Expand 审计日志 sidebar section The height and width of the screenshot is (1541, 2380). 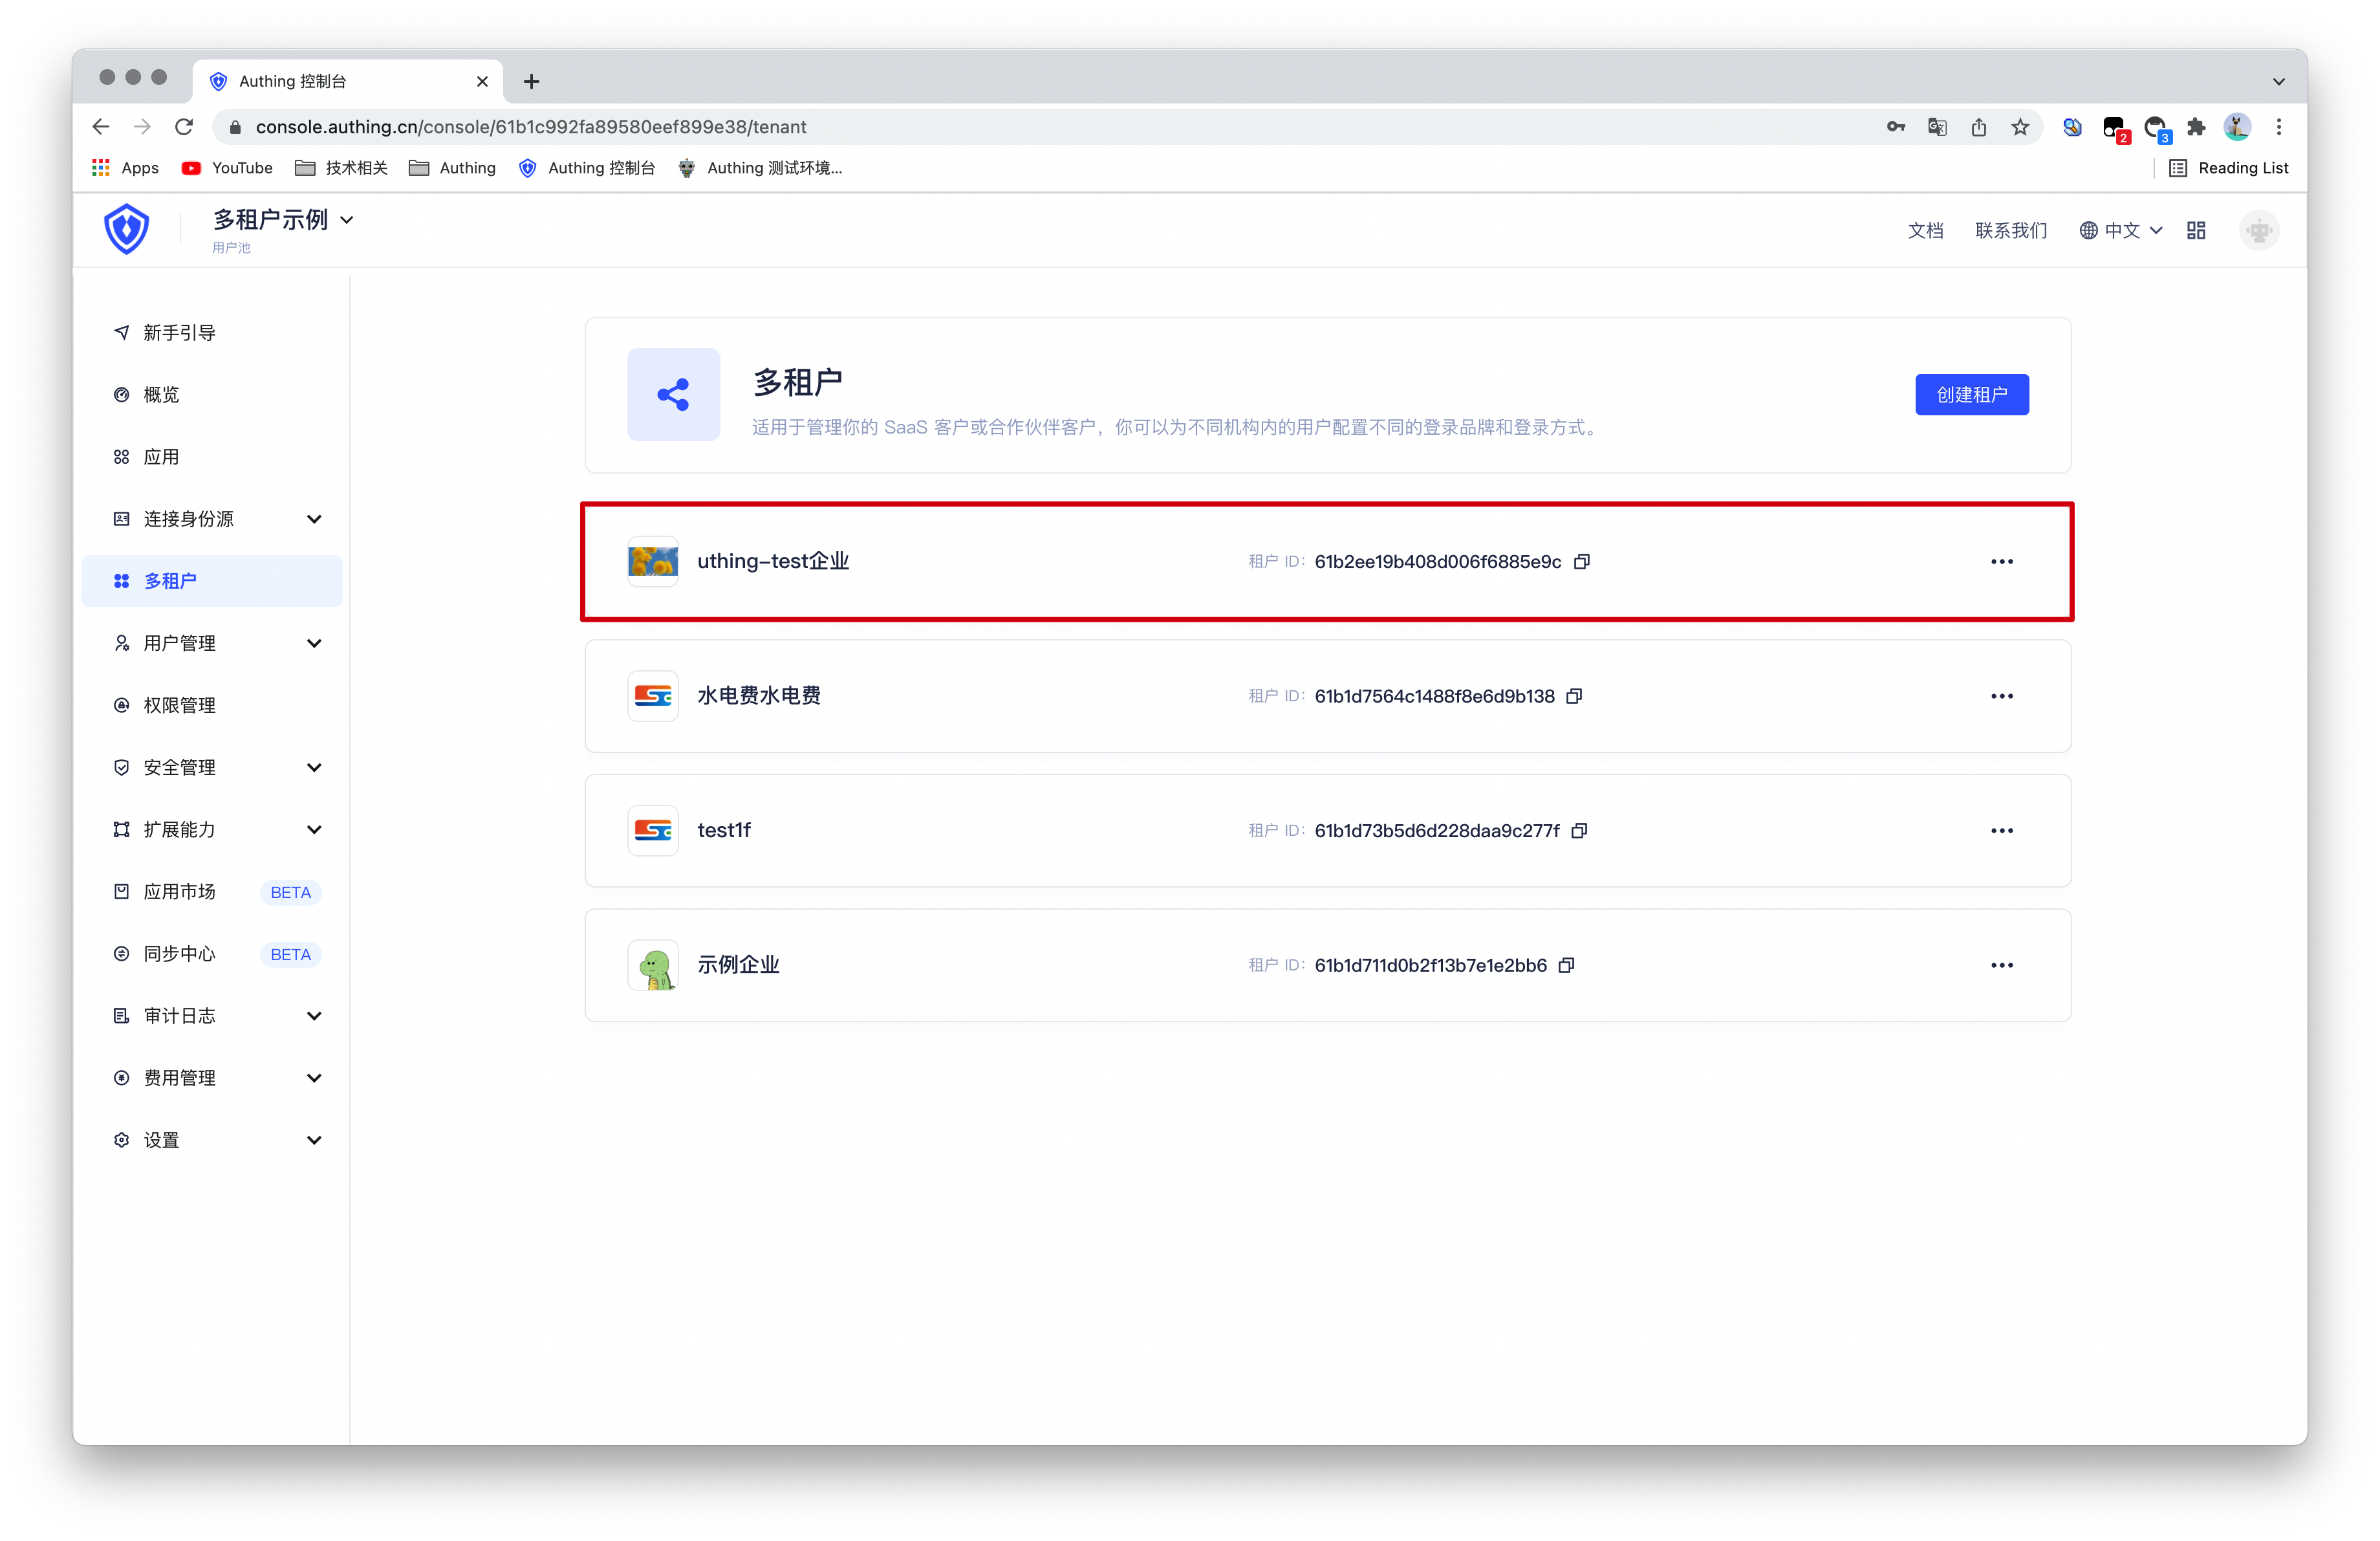pyautogui.click(x=314, y=1016)
